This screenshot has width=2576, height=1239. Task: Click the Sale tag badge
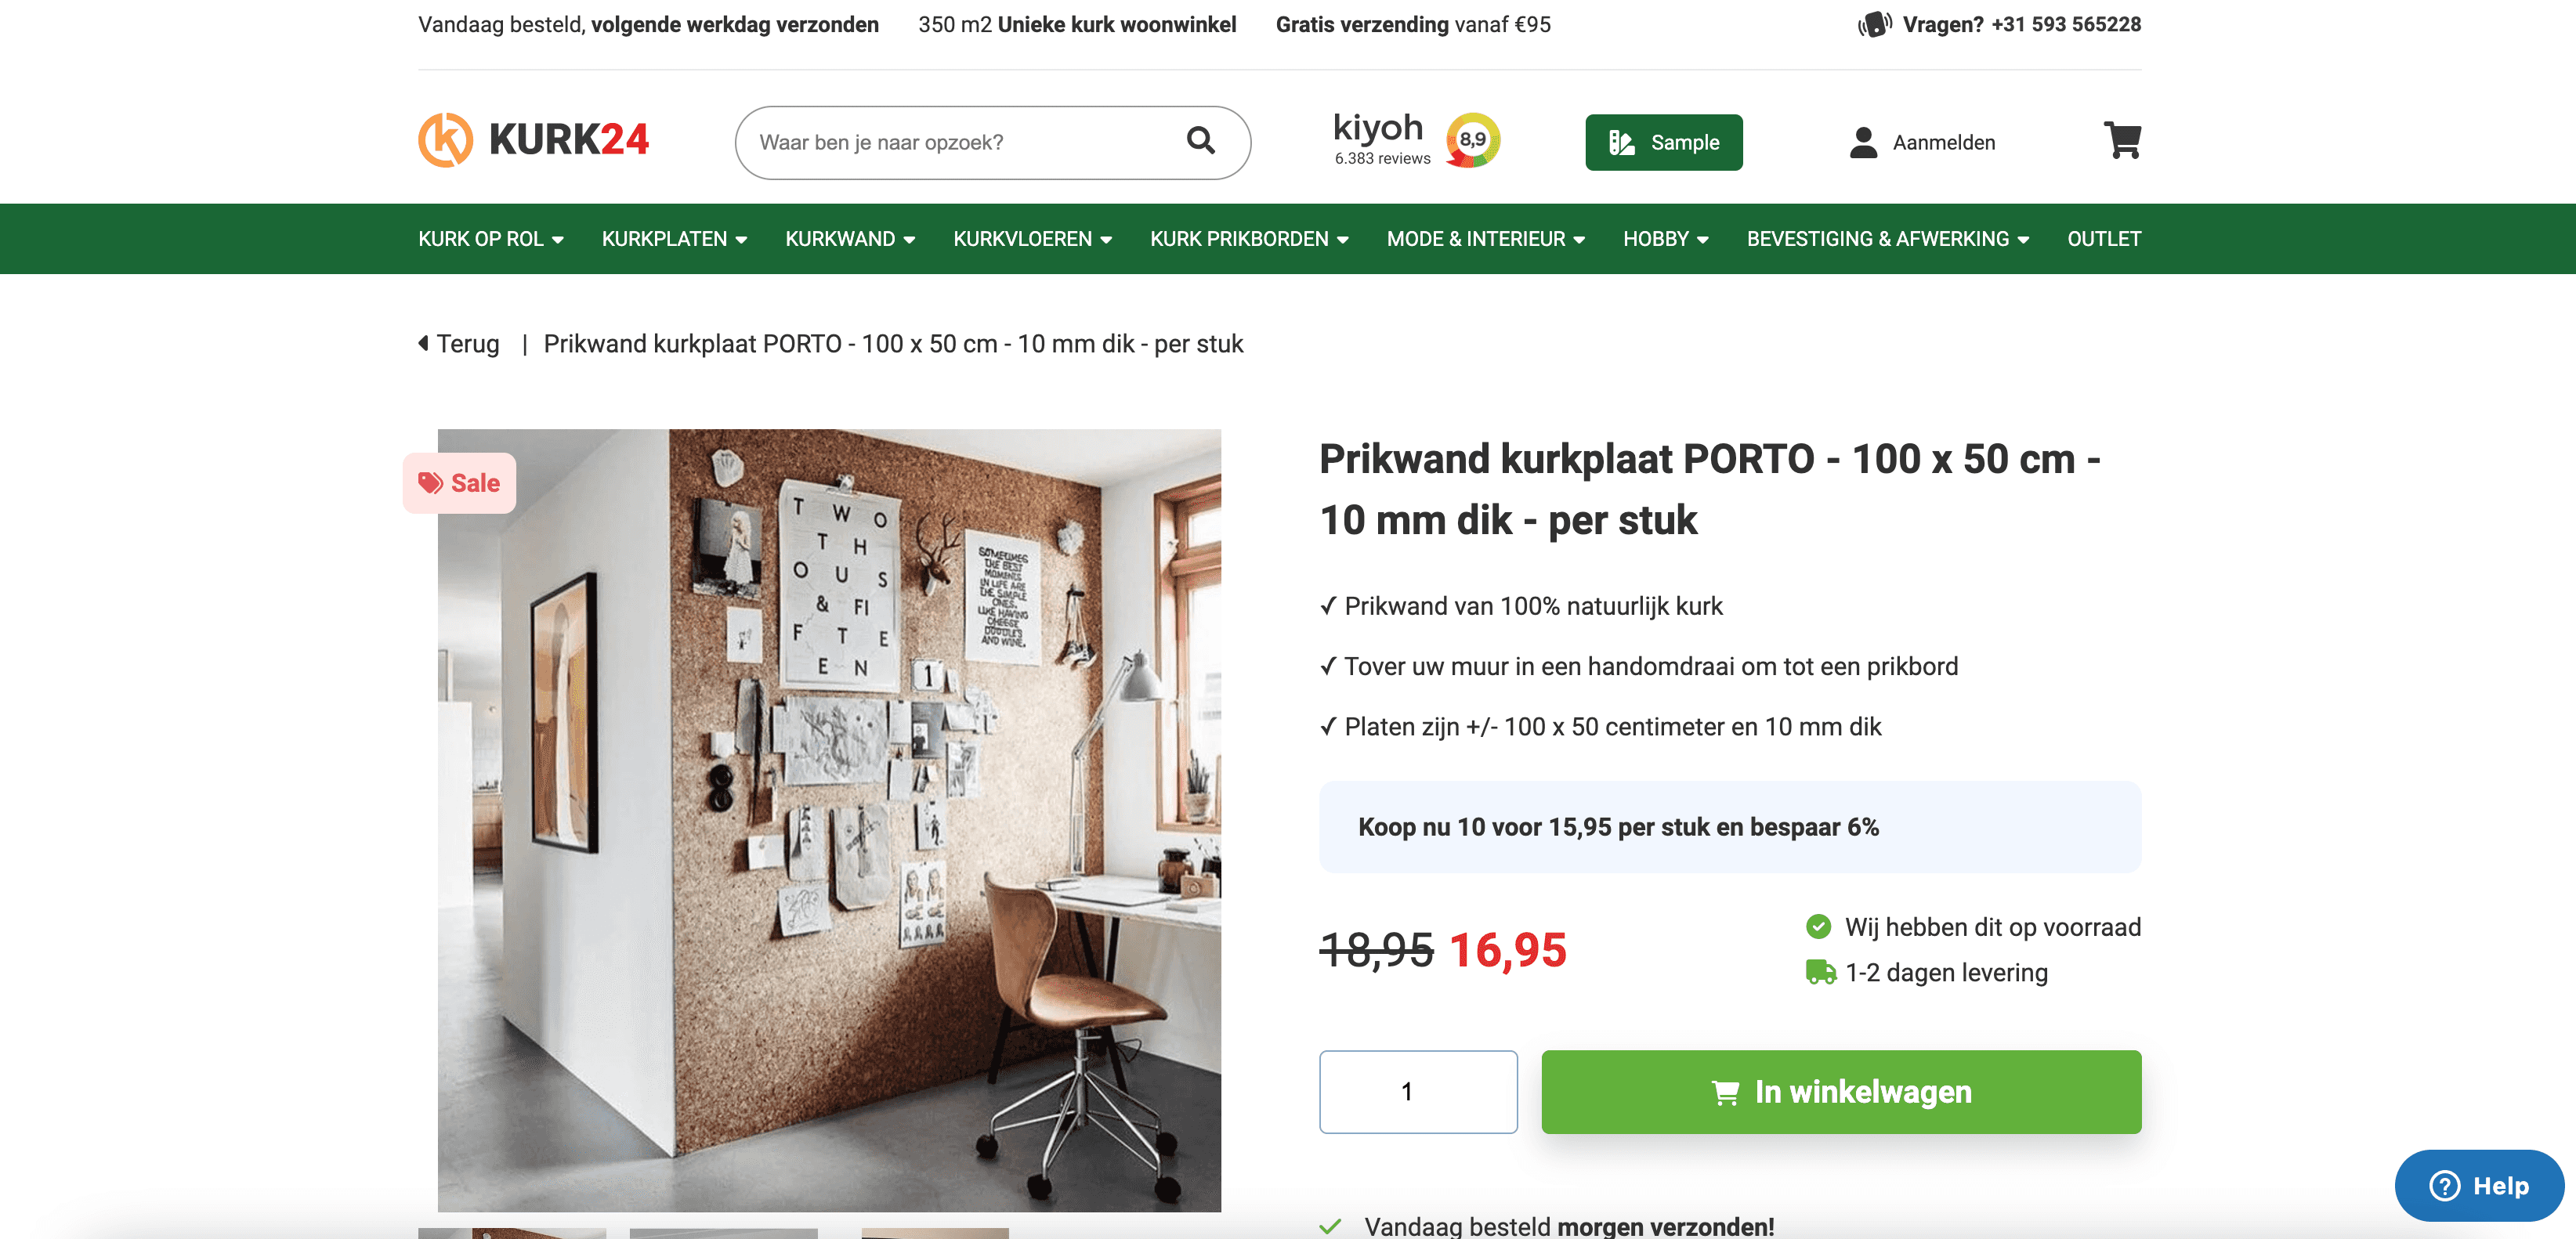pyautogui.click(x=459, y=483)
